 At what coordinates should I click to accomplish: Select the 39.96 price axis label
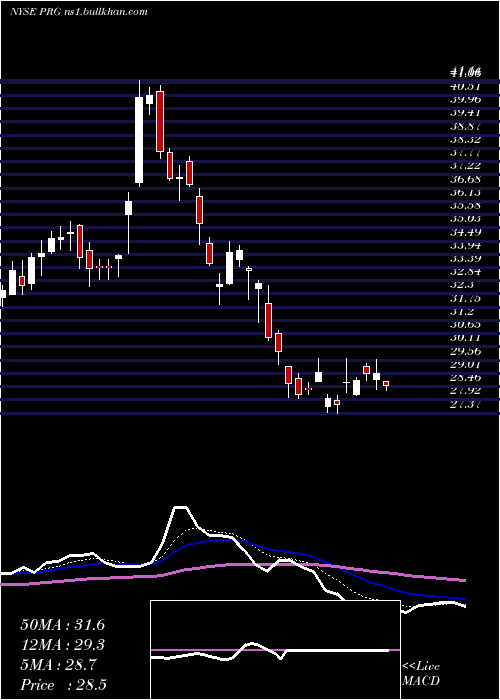[464, 99]
